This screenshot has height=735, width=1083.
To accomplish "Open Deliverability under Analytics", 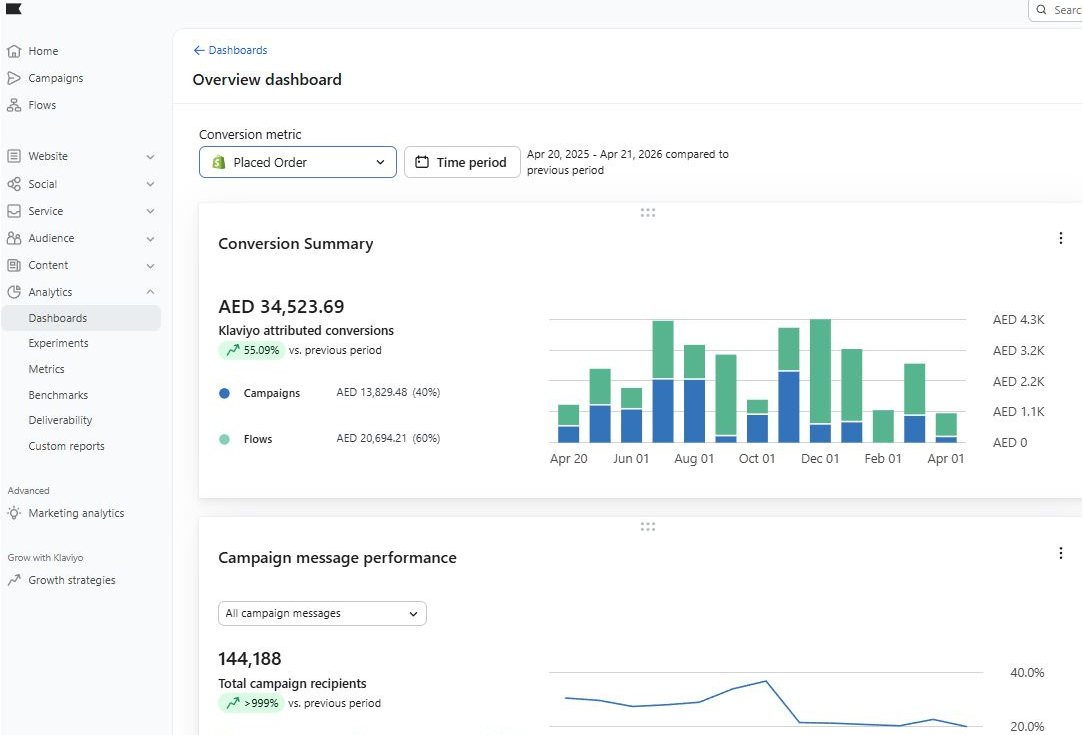I will point(60,420).
